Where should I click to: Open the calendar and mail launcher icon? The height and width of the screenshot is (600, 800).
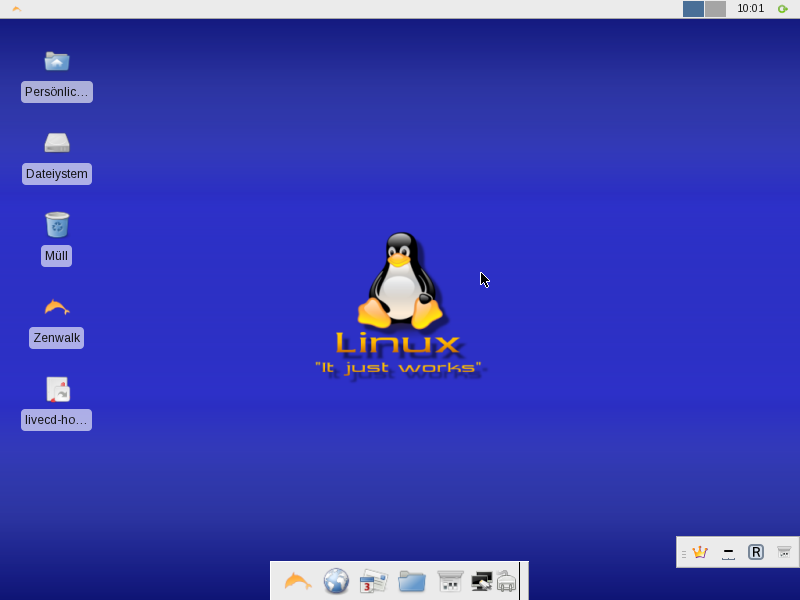click(x=372, y=580)
